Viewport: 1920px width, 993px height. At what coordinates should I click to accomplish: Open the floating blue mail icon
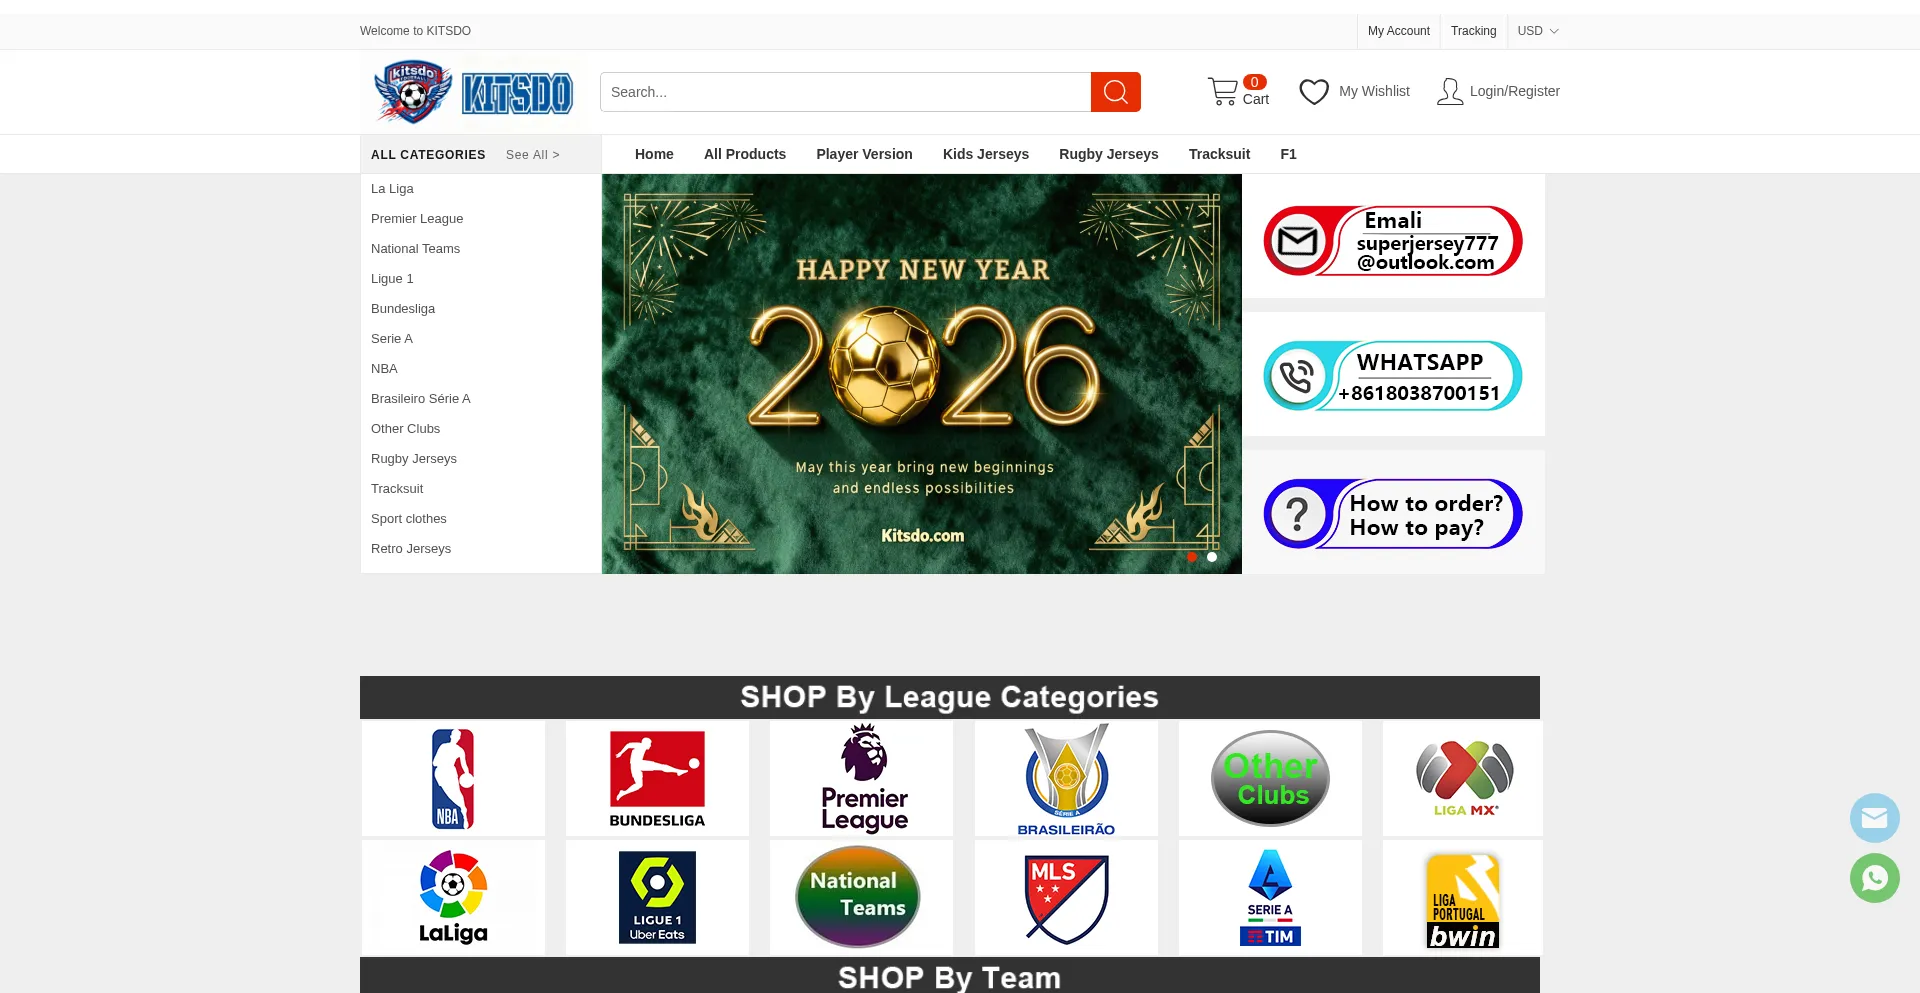[x=1875, y=819]
